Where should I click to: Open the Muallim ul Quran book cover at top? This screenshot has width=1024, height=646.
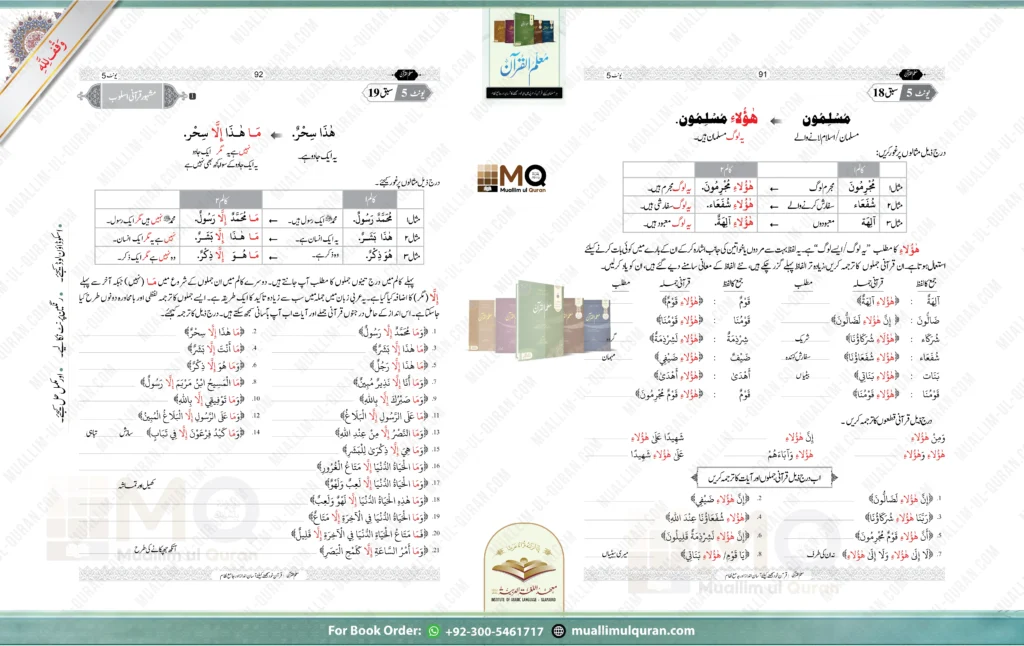click(x=512, y=55)
